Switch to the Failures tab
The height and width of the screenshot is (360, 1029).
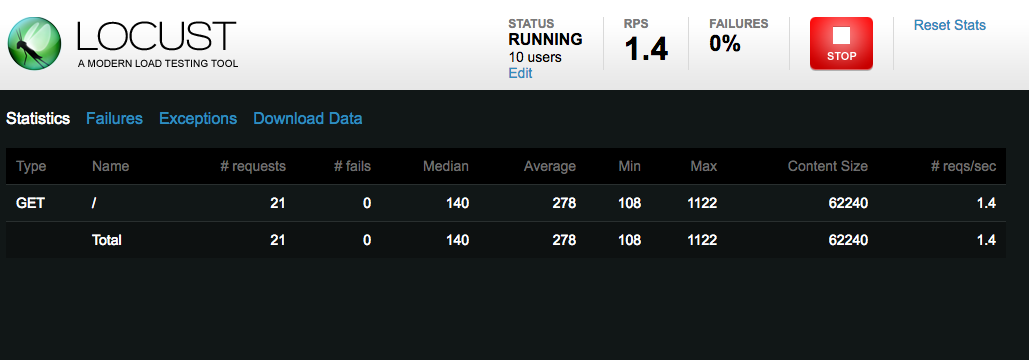click(x=114, y=119)
